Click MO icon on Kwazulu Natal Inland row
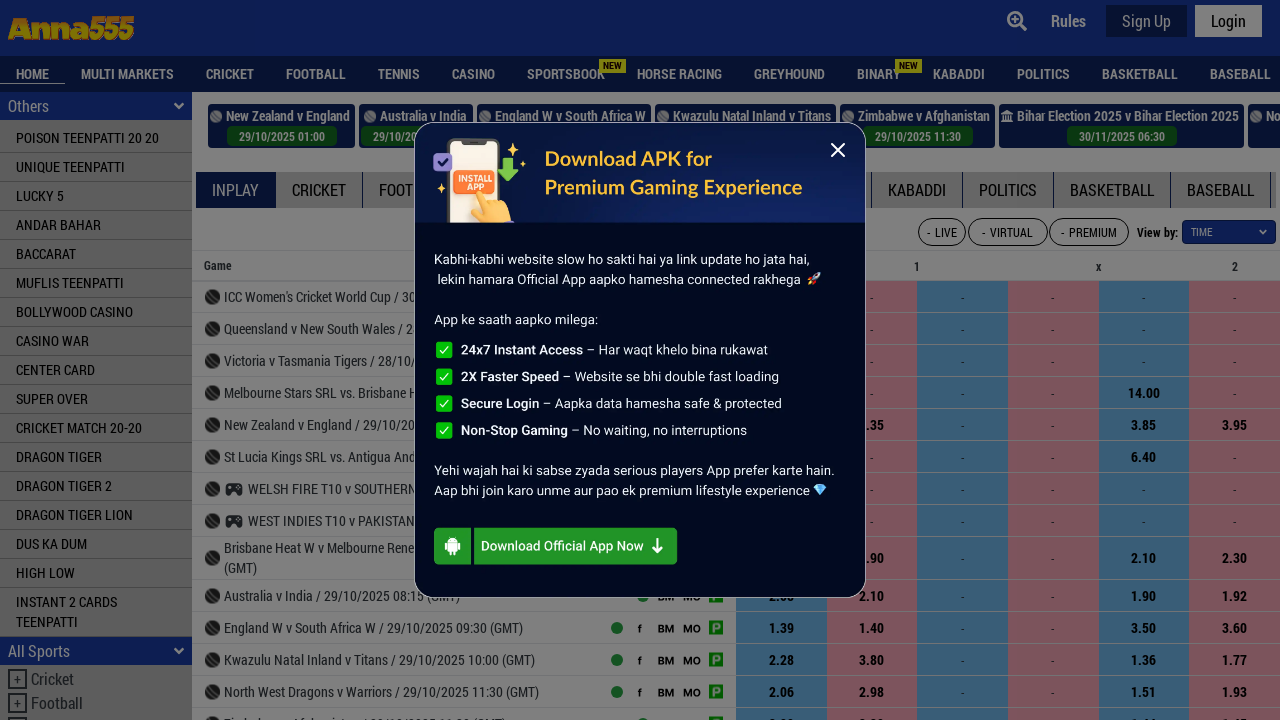The height and width of the screenshot is (720, 1280). pyautogui.click(x=692, y=661)
